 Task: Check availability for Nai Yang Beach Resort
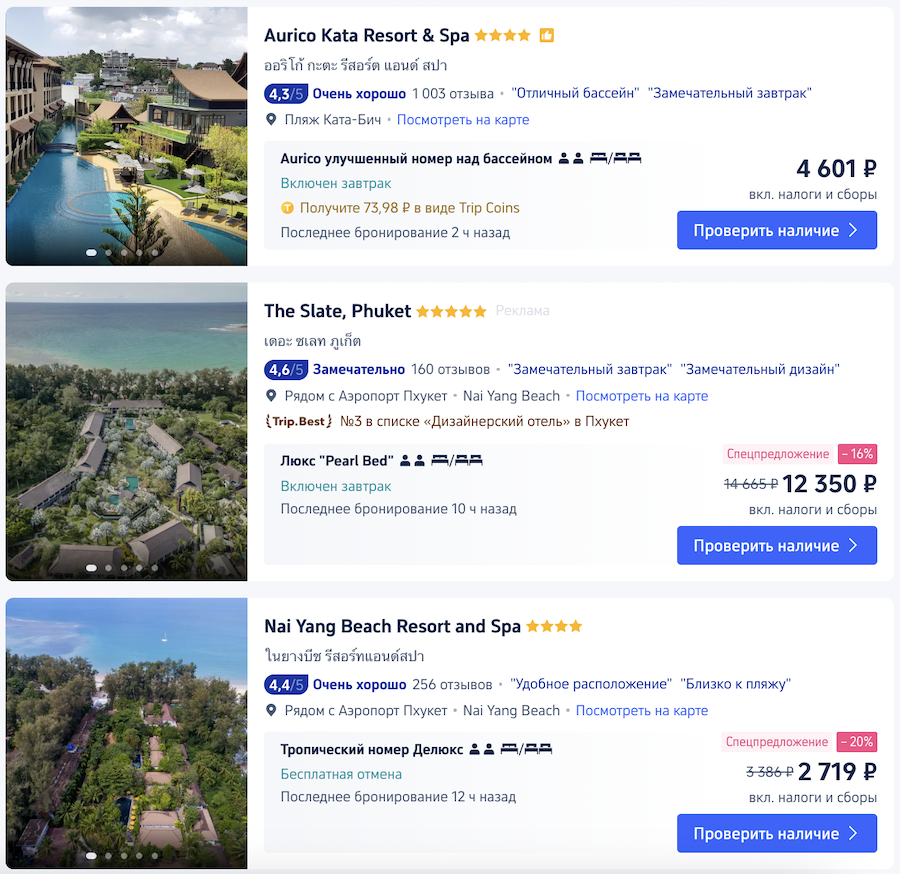tap(776, 833)
